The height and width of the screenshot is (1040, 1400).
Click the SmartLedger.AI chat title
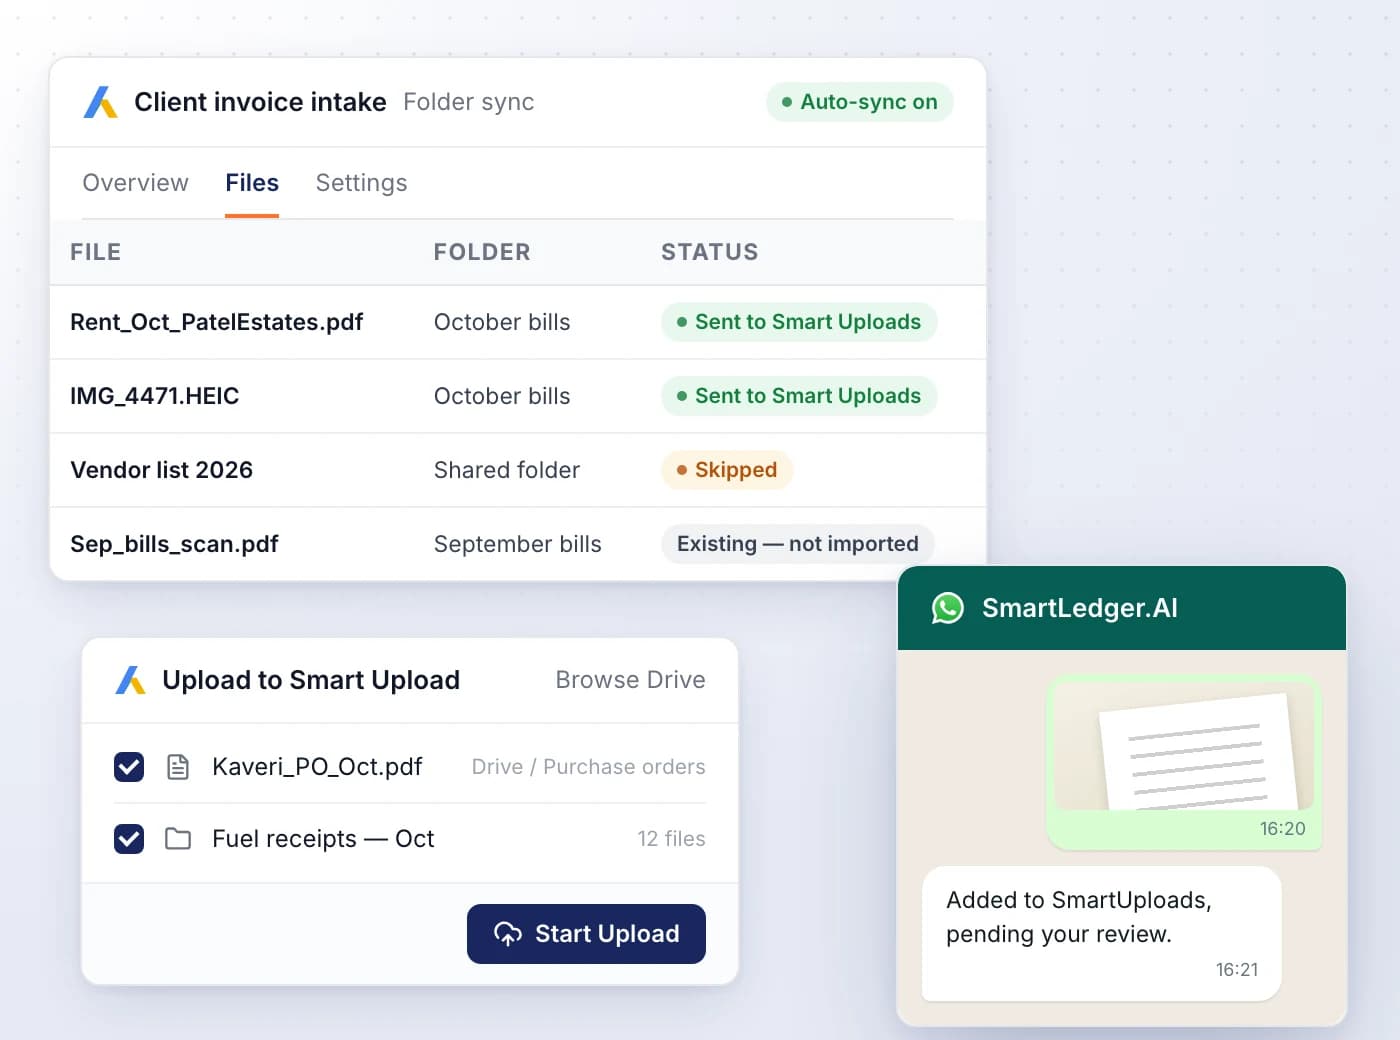tap(1080, 608)
